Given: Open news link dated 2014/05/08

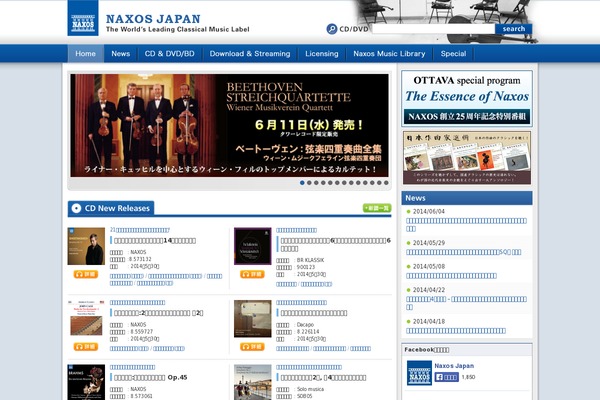Looking at the screenshot, I should click(x=451, y=276).
